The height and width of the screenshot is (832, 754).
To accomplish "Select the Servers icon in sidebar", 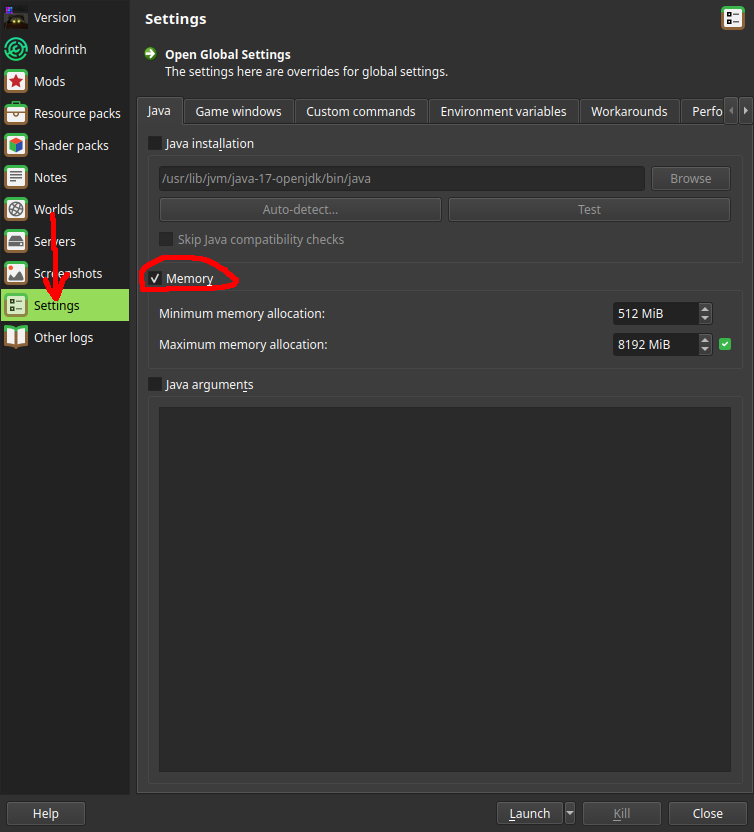I will 16,241.
